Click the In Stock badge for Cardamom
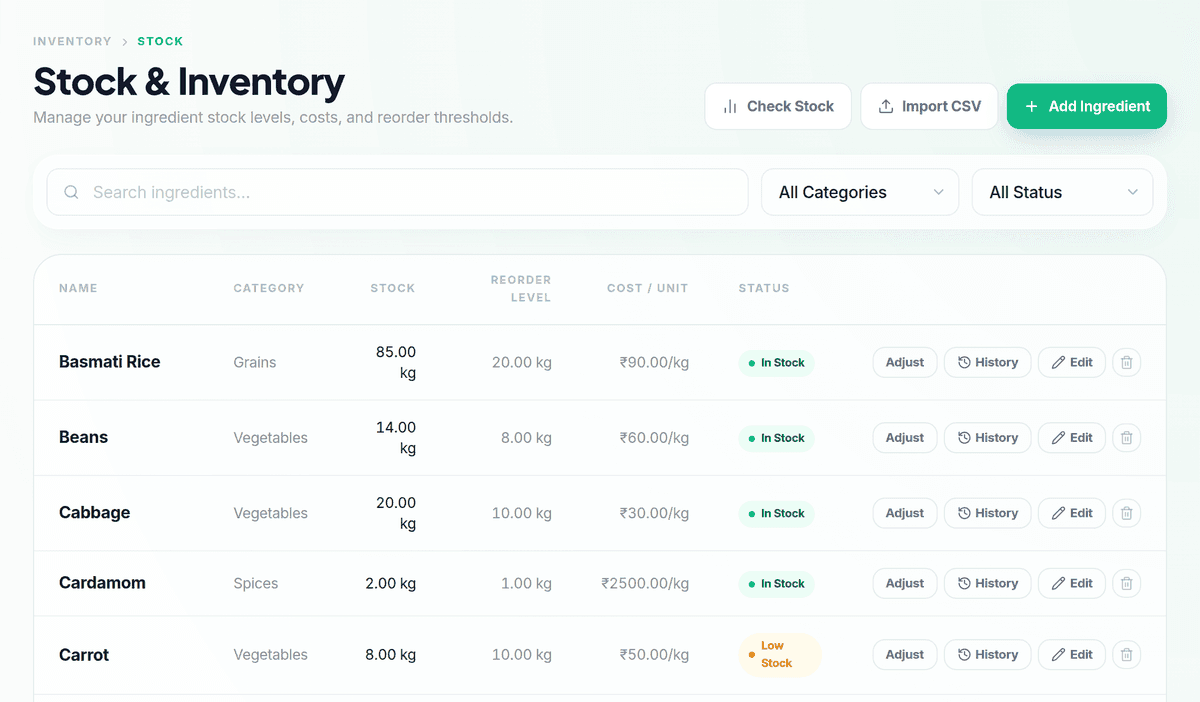The height and width of the screenshot is (702, 1200). [777, 583]
